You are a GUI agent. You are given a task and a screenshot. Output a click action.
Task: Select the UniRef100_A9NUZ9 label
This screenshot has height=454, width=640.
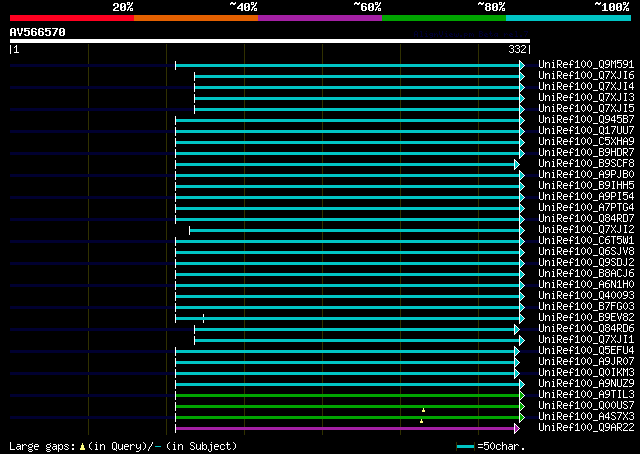tap(586, 383)
